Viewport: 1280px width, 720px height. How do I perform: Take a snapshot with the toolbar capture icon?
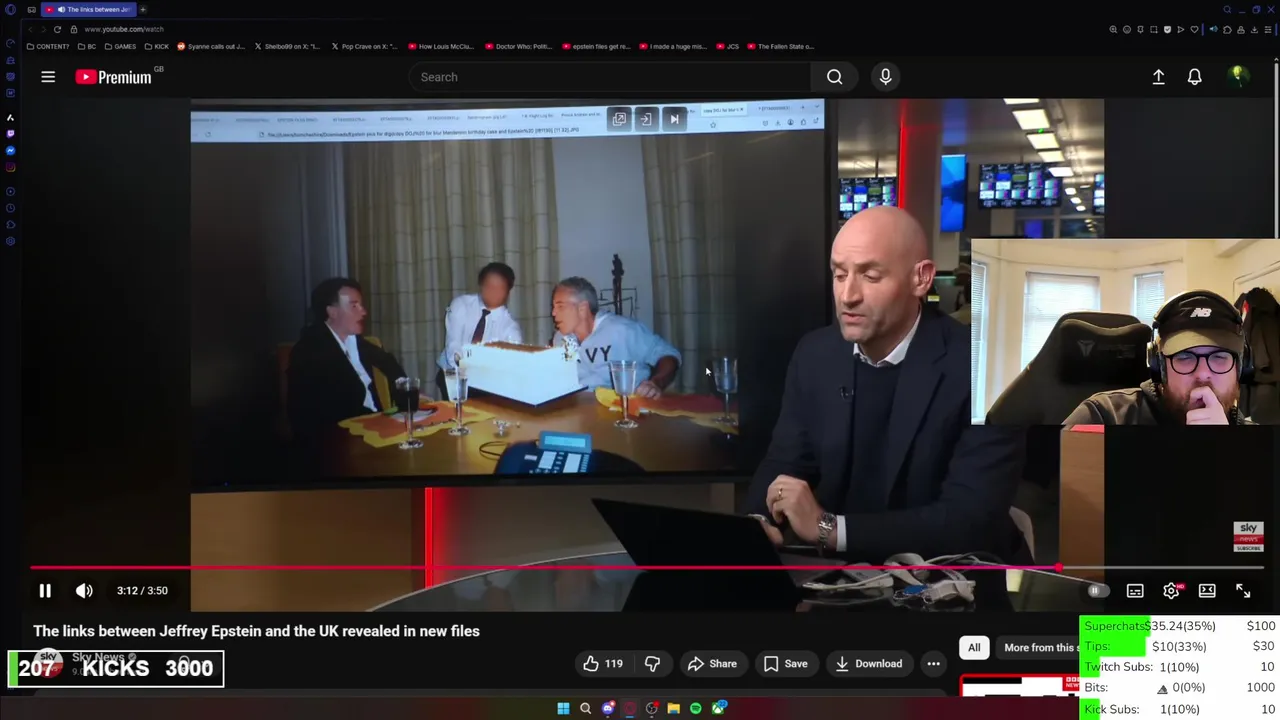coord(1153,29)
